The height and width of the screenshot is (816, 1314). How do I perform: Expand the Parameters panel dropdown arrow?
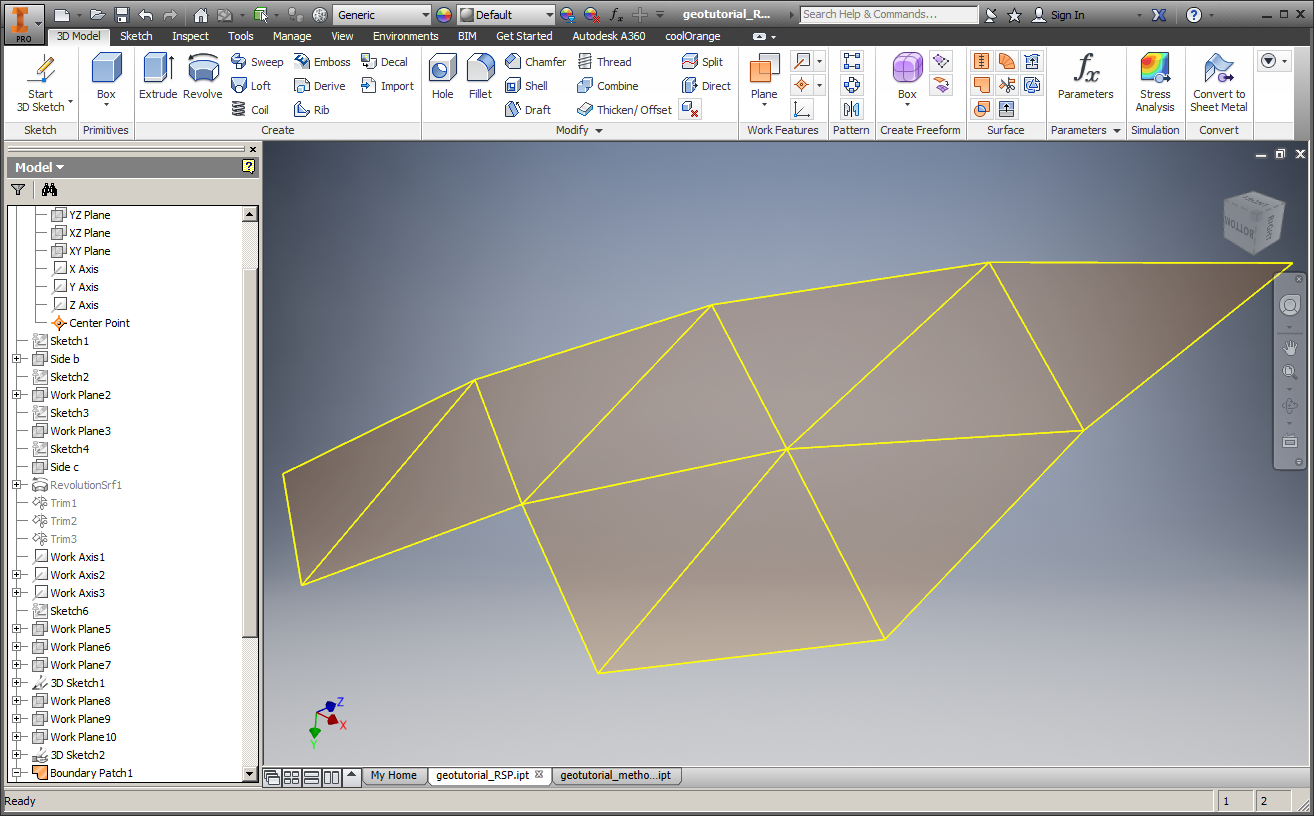click(x=1117, y=131)
